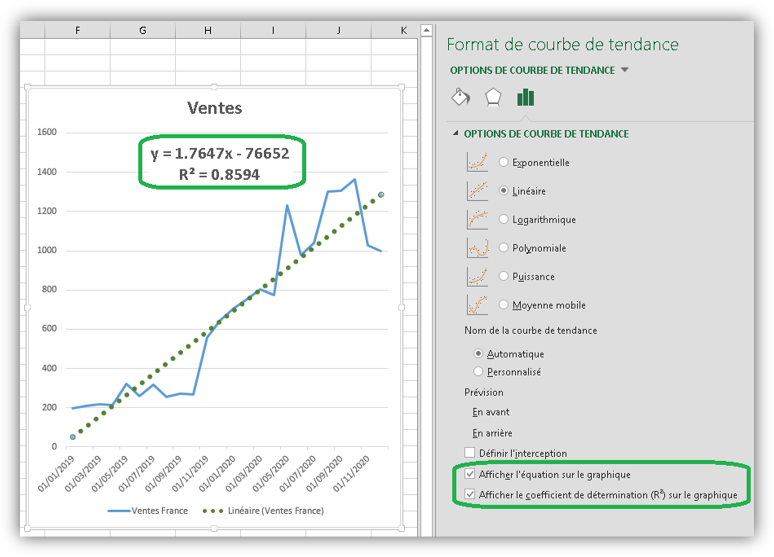Click the Exponentielle trendline preview icon

pyautogui.click(x=477, y=162)
